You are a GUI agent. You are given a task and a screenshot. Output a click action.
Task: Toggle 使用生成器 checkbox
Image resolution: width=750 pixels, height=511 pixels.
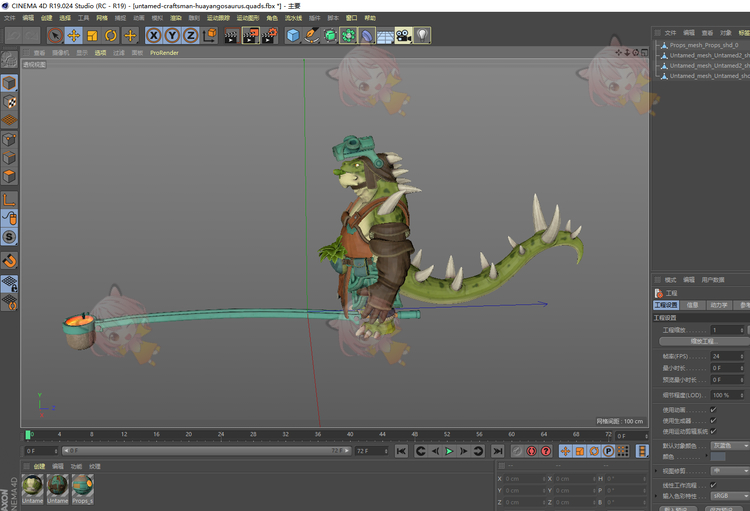coord(713,421)
